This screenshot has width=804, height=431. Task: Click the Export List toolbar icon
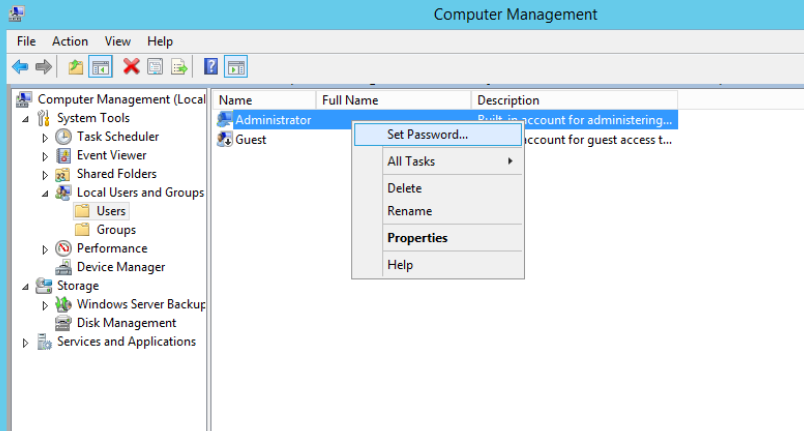pyautogui.click(x=179, y=67)
